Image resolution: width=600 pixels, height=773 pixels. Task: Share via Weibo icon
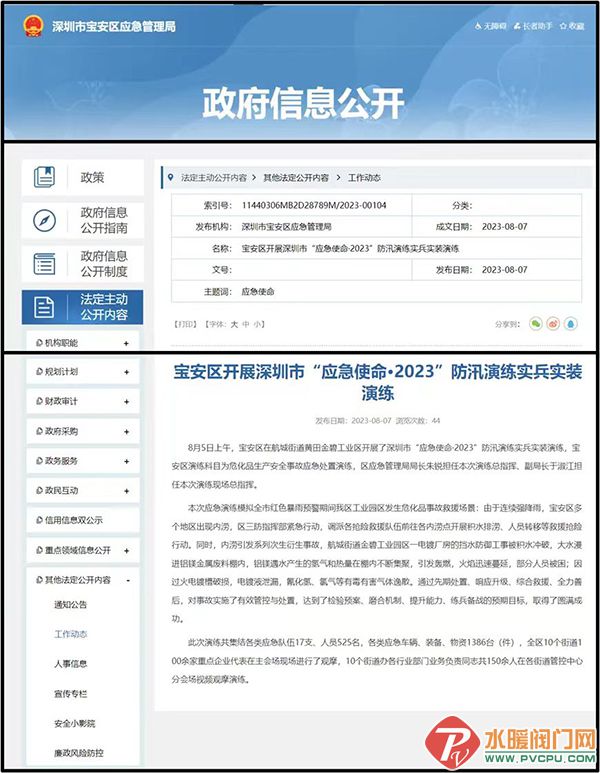click(553, 324)
